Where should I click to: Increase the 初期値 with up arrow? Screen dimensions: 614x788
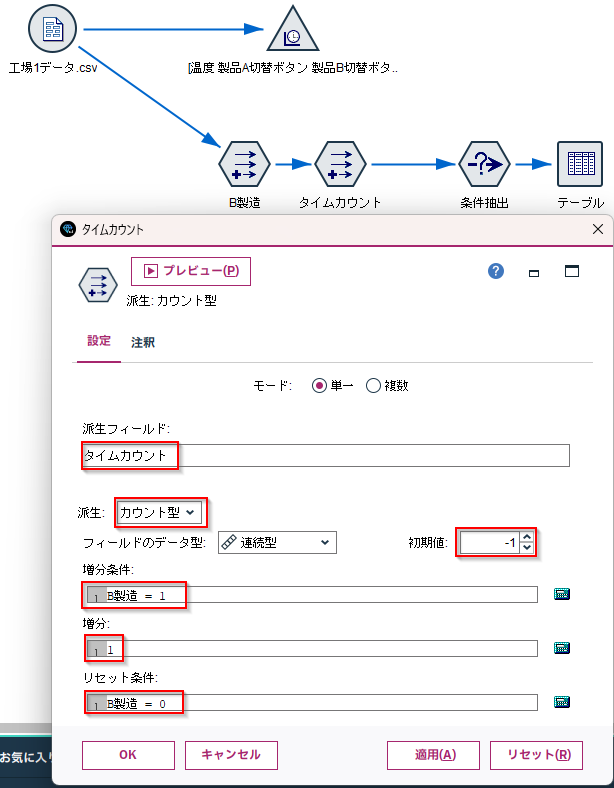527,537
